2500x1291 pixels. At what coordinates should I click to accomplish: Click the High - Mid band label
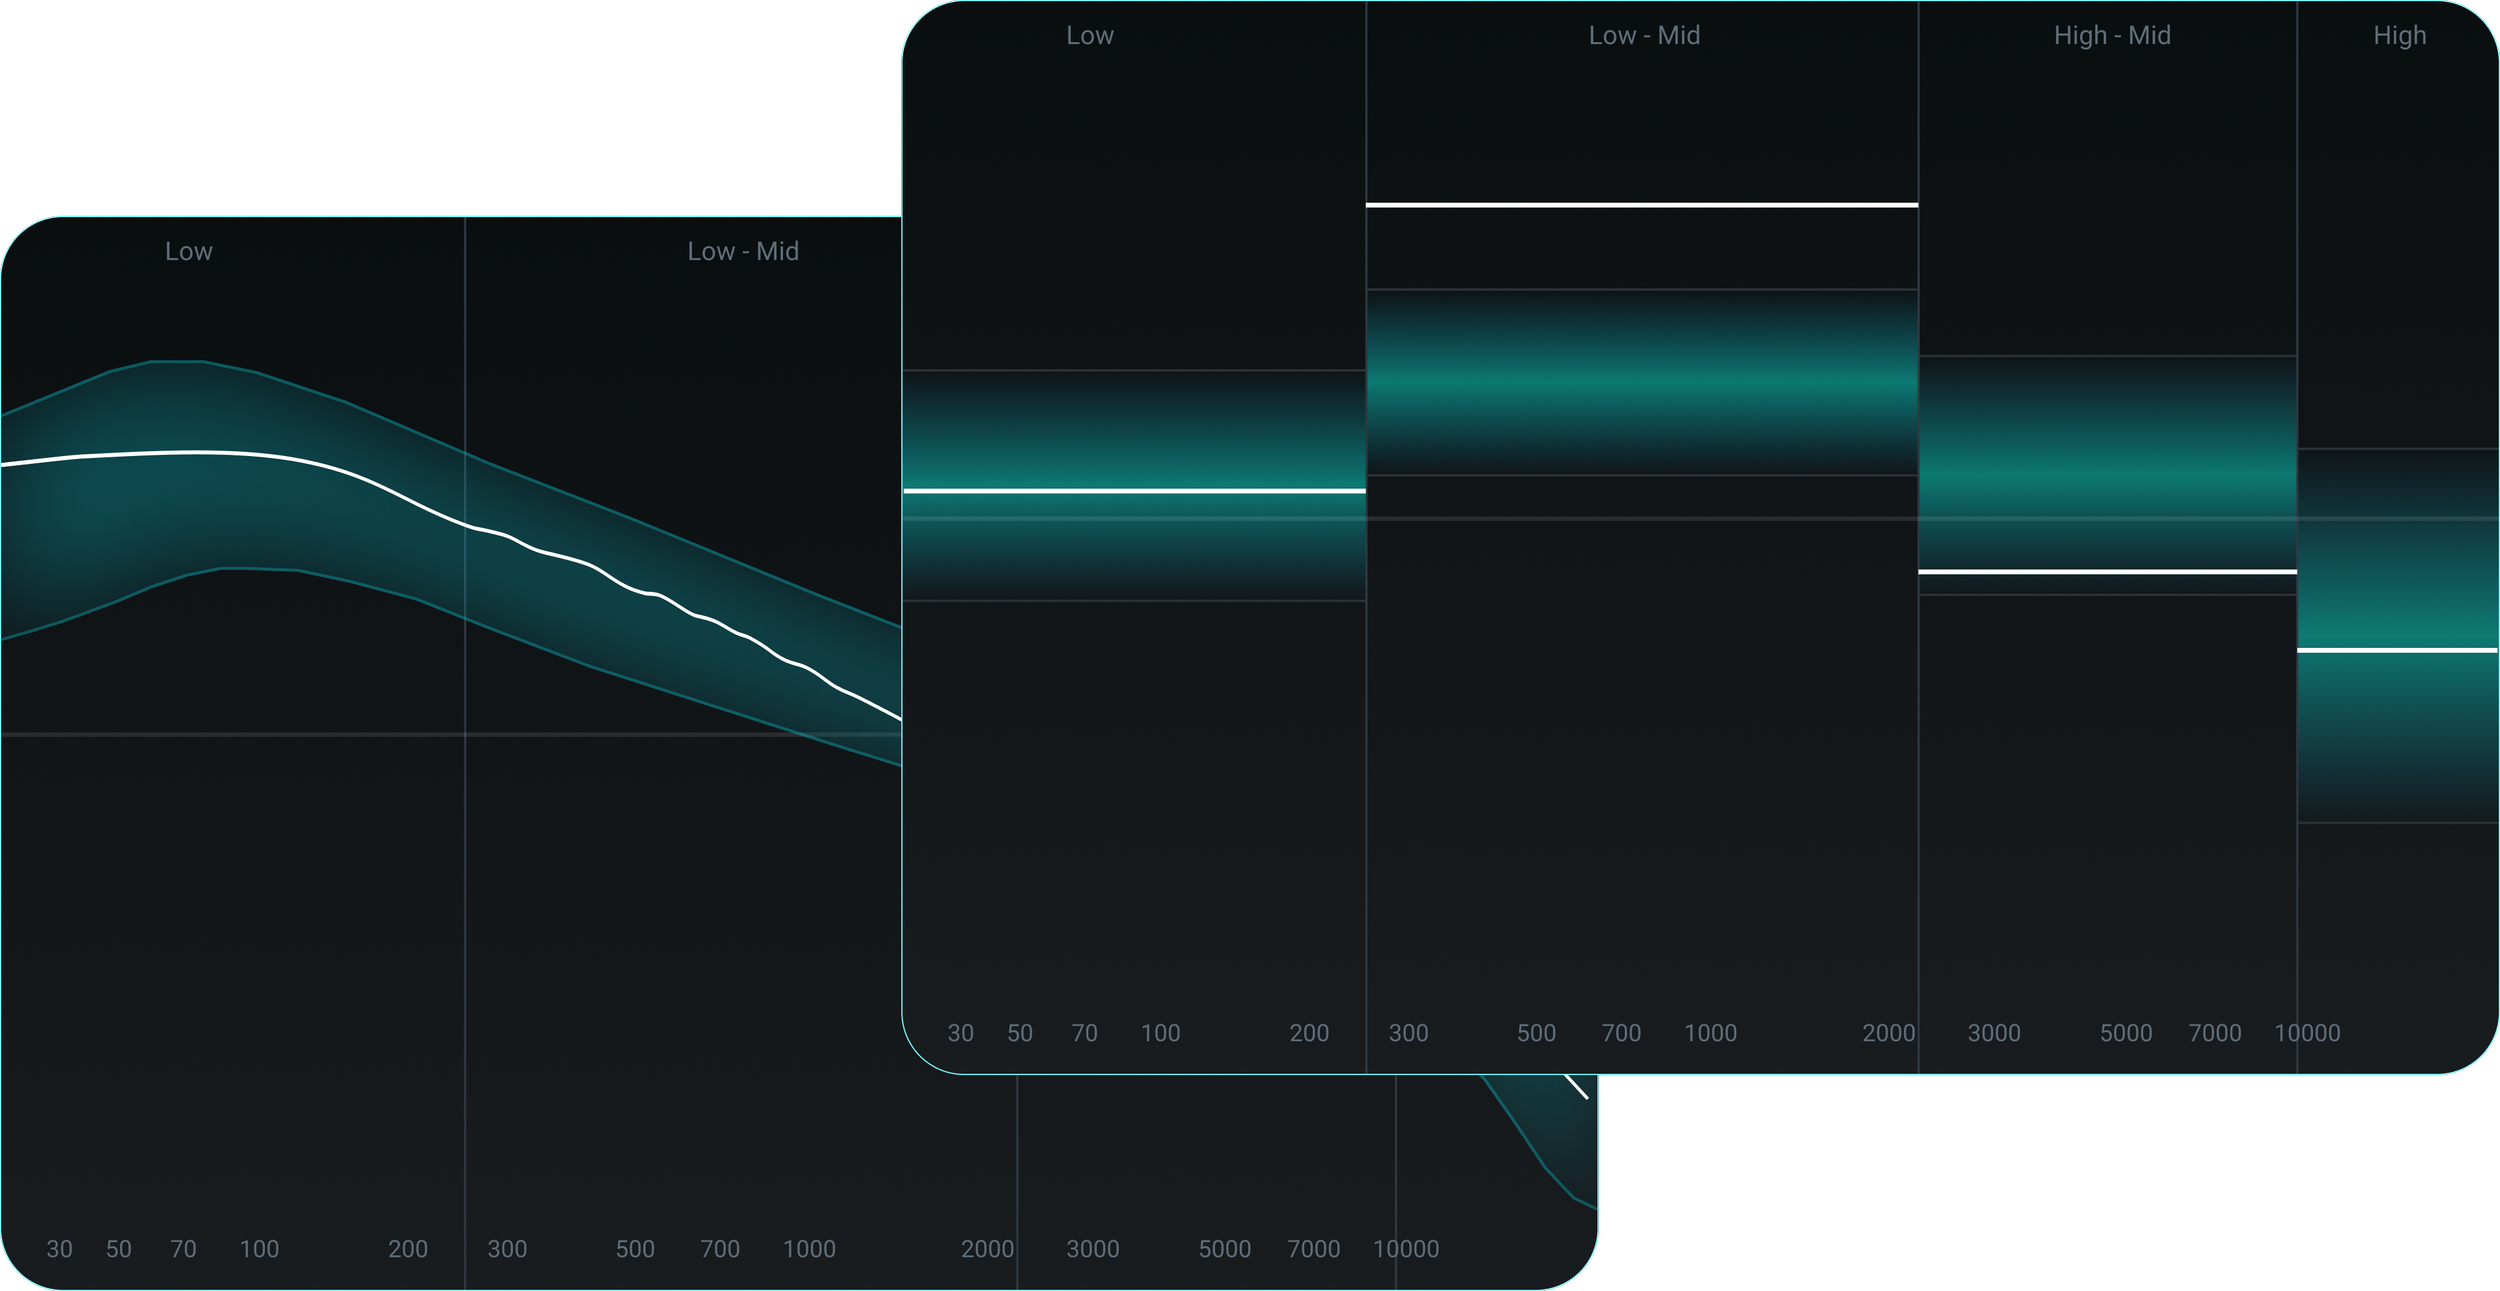(x=2111, y=35)
